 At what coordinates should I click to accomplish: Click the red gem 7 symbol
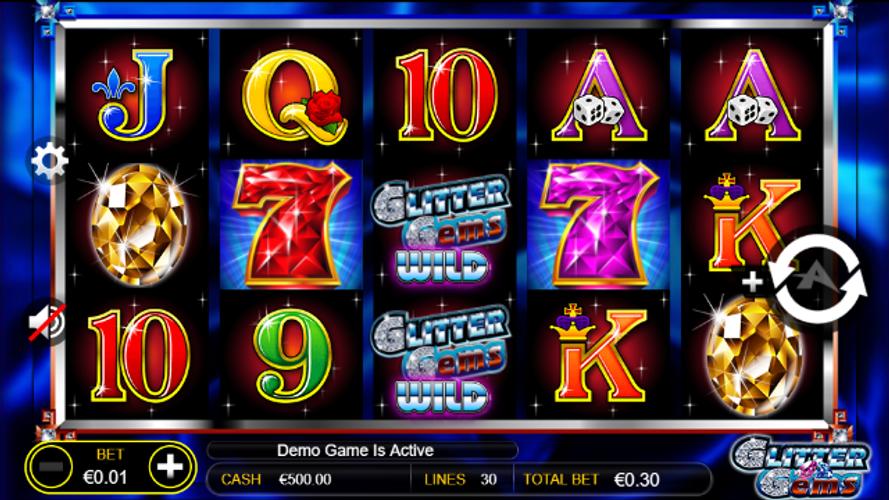point(291,224)
